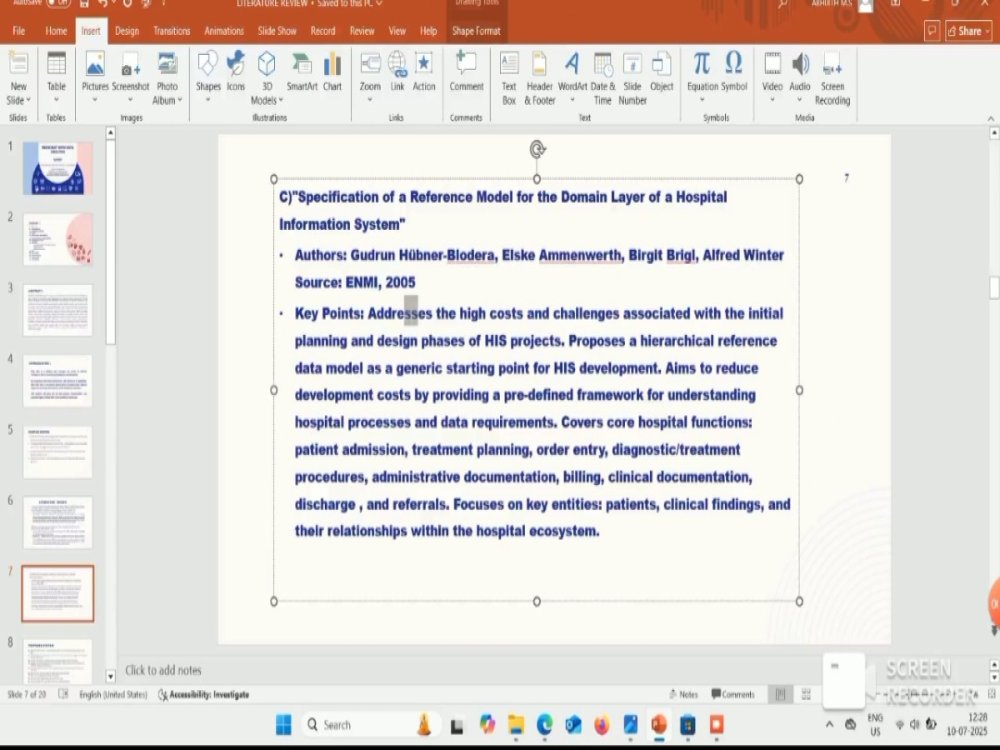Open the Animations tab

pyautogui.click(x=224, y=31)
